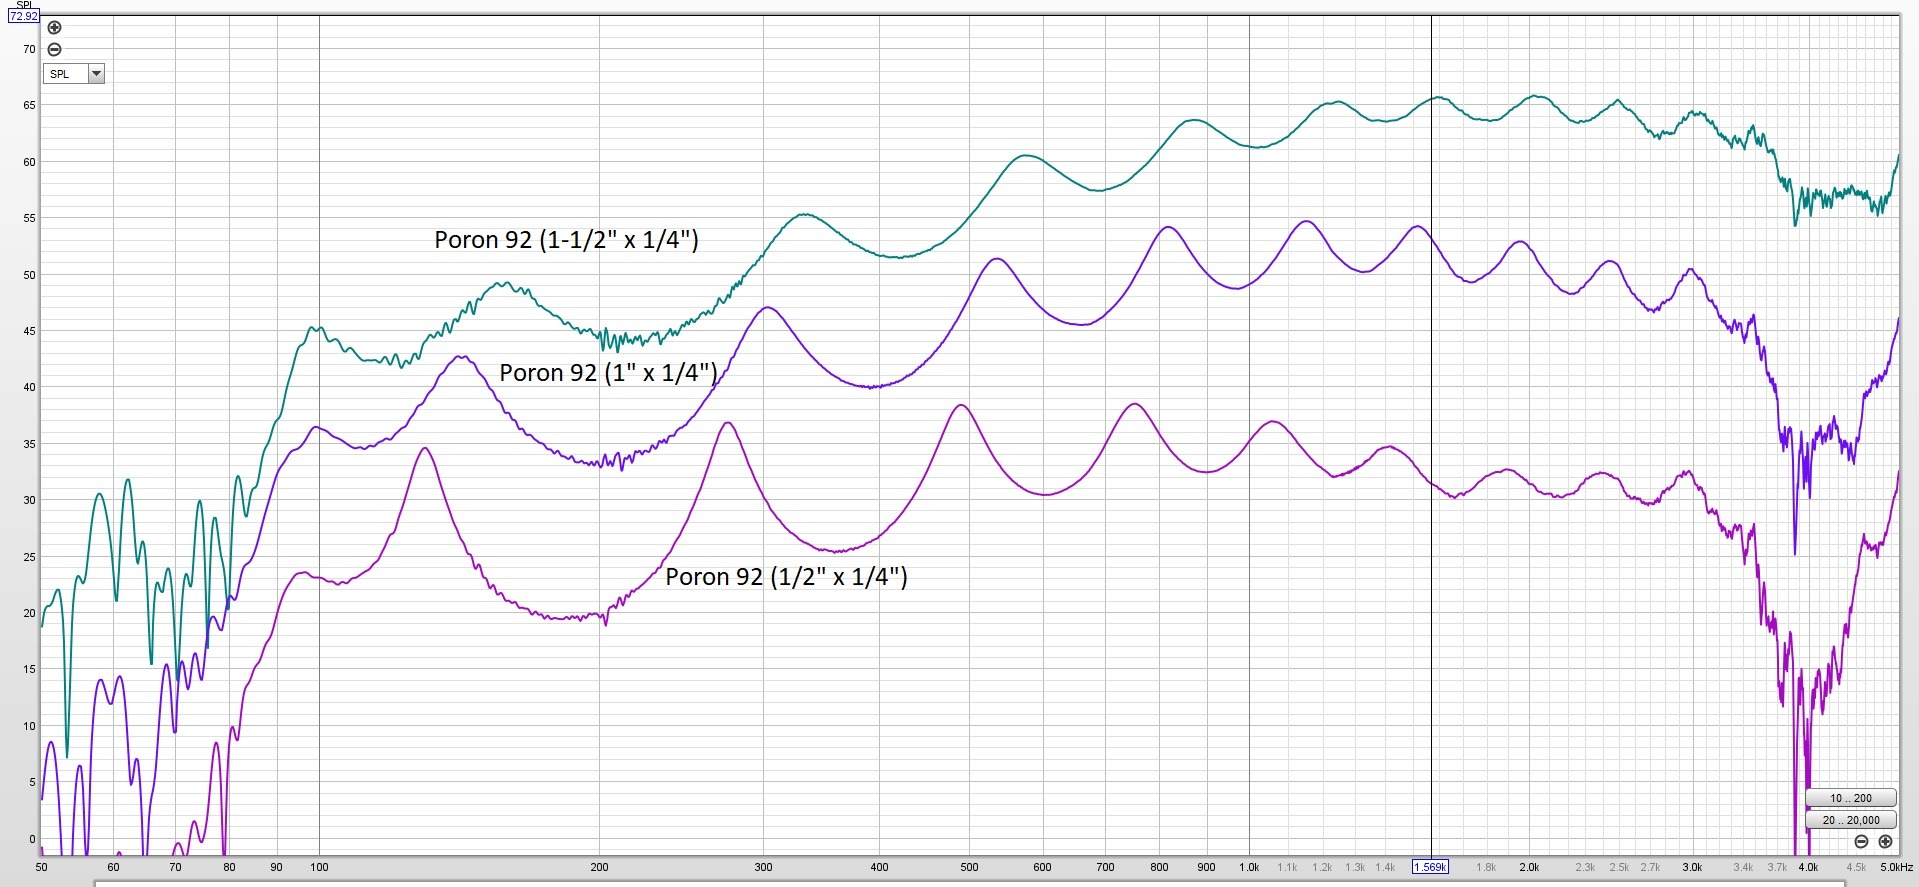The width and height of the screenshot is (1919, 887).
Task: Click the Poron 92 (1-1/2" x 1/4") label
Action: click(566, 240)
